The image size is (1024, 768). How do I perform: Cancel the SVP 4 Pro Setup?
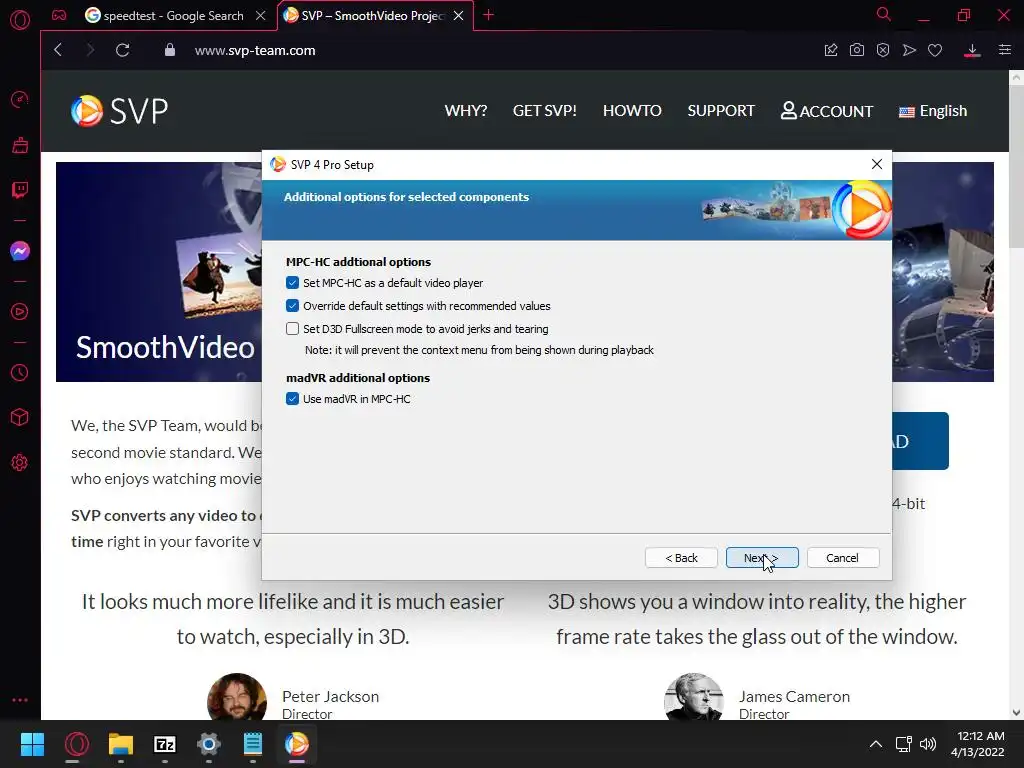[842, 558]
